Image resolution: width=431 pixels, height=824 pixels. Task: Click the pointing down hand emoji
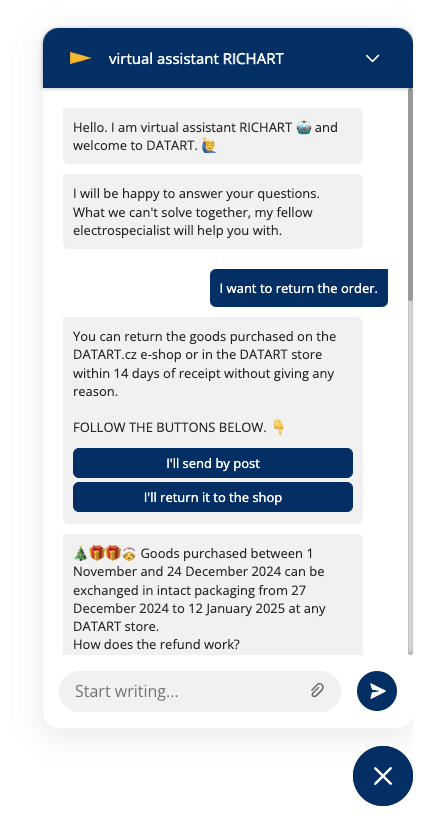[x=279, y=427]
